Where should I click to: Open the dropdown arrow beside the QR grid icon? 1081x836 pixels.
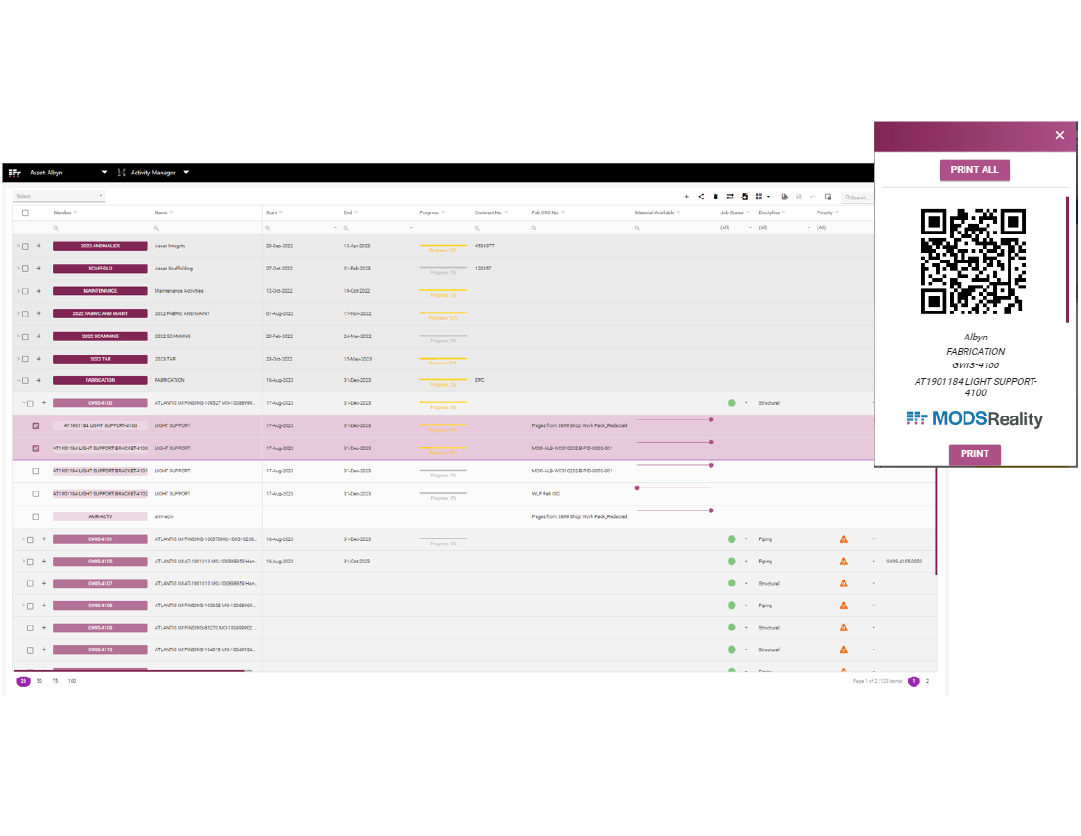tap(768, 197)
